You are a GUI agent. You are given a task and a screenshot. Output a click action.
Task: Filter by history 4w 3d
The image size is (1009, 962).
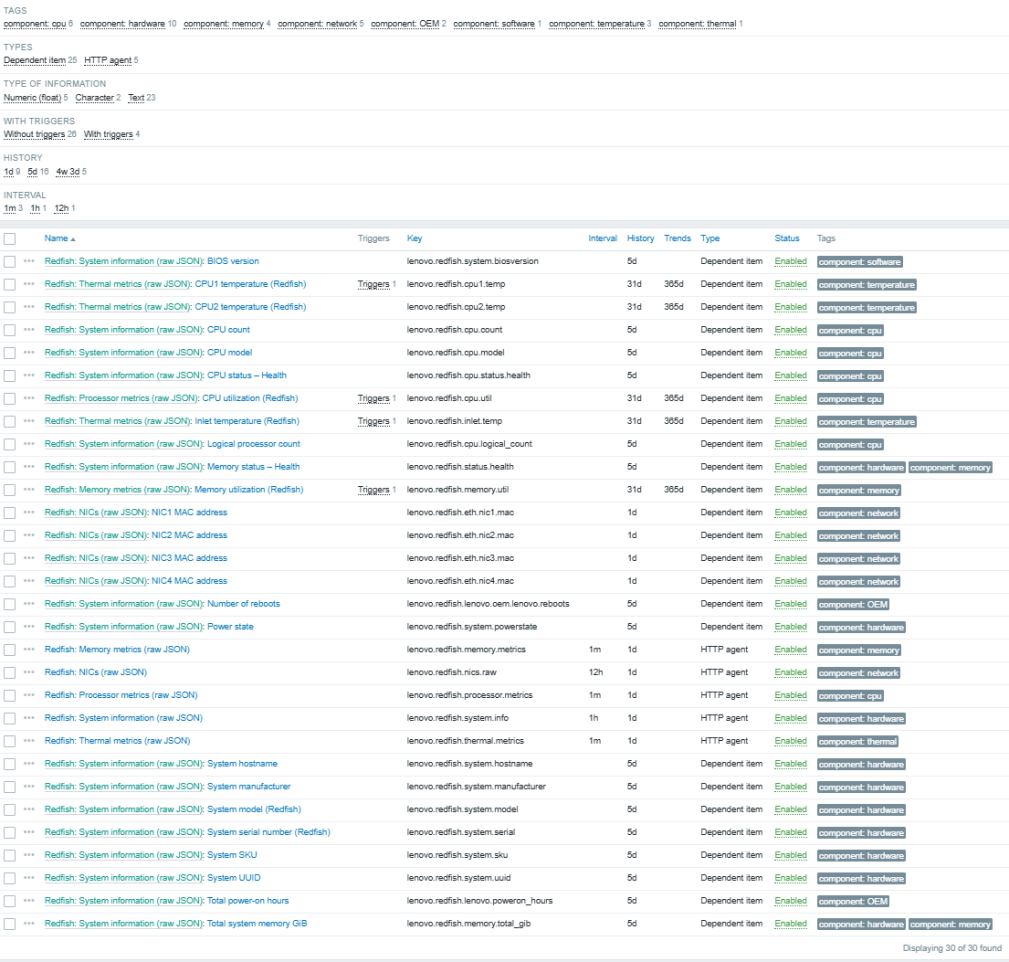(x=68, y=172)
